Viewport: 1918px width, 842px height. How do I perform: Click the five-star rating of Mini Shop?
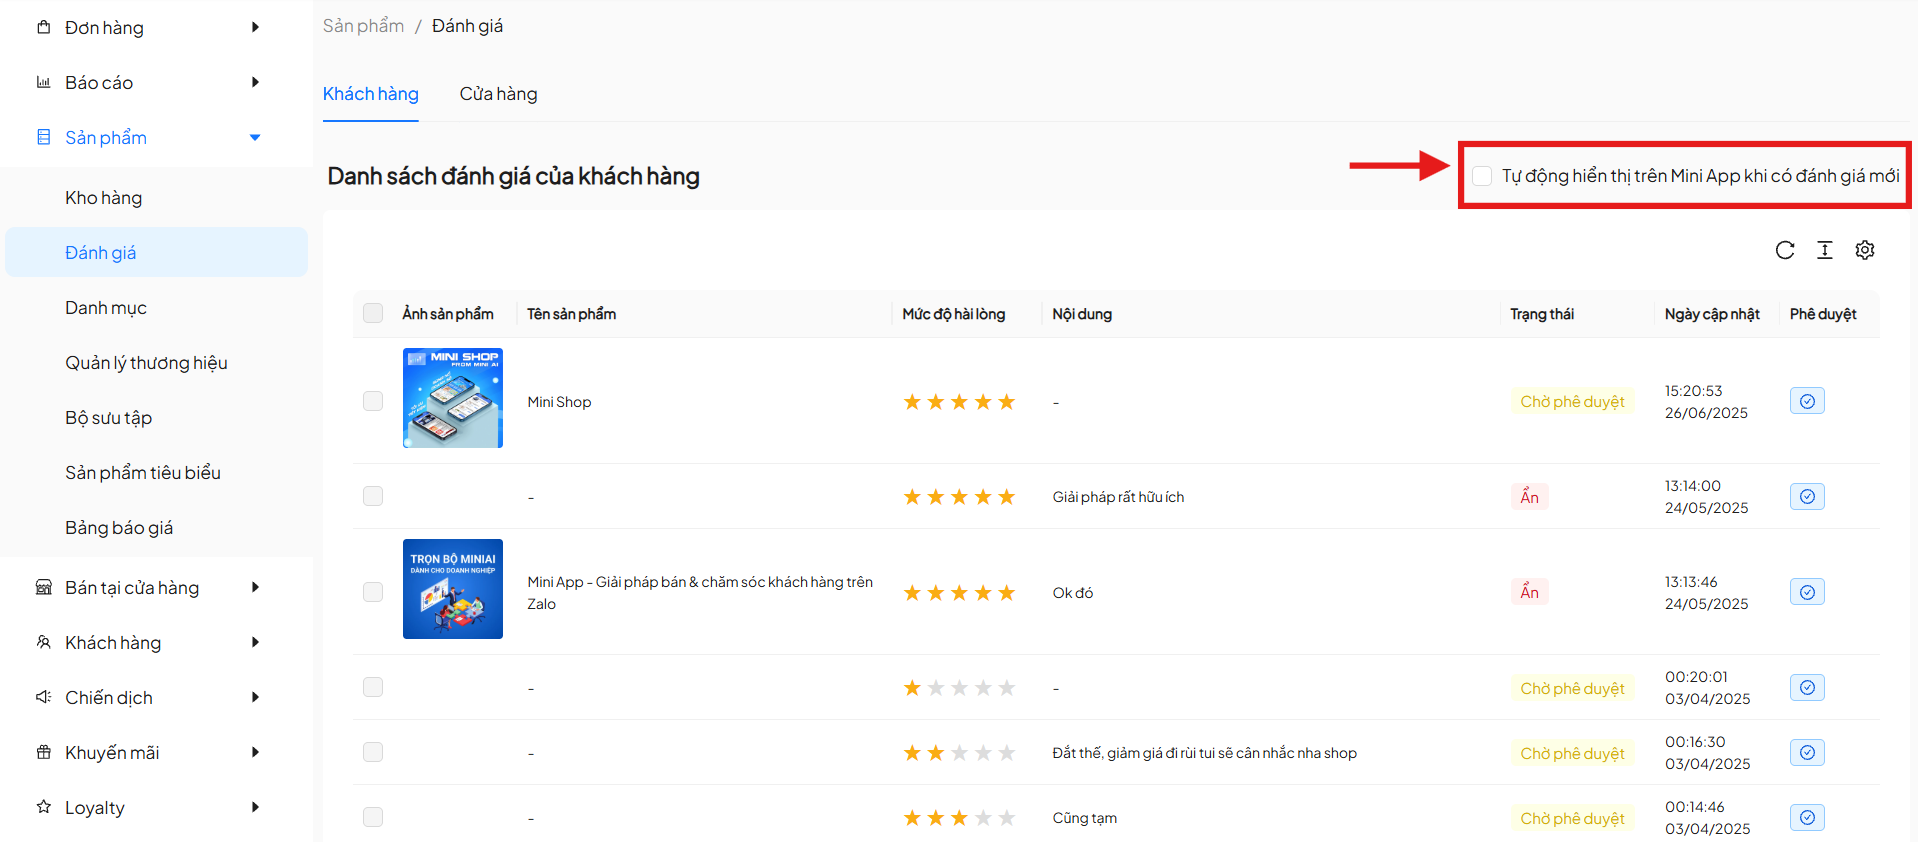click(x=958, y=402)
